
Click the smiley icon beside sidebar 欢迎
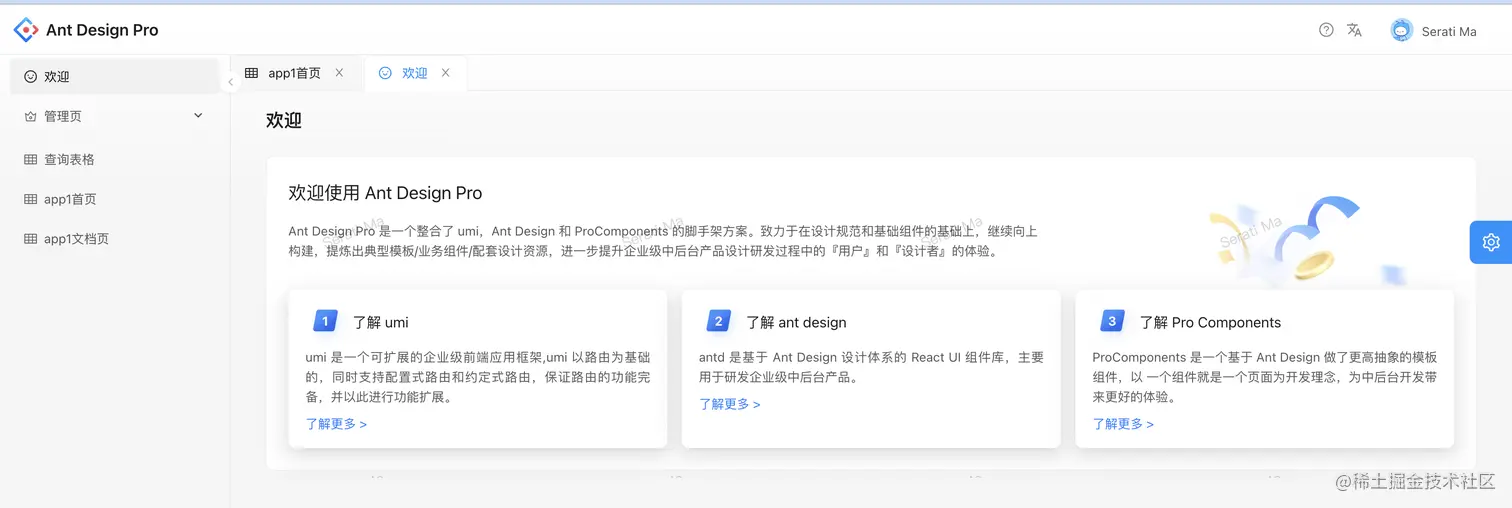[x=31, y=76]
